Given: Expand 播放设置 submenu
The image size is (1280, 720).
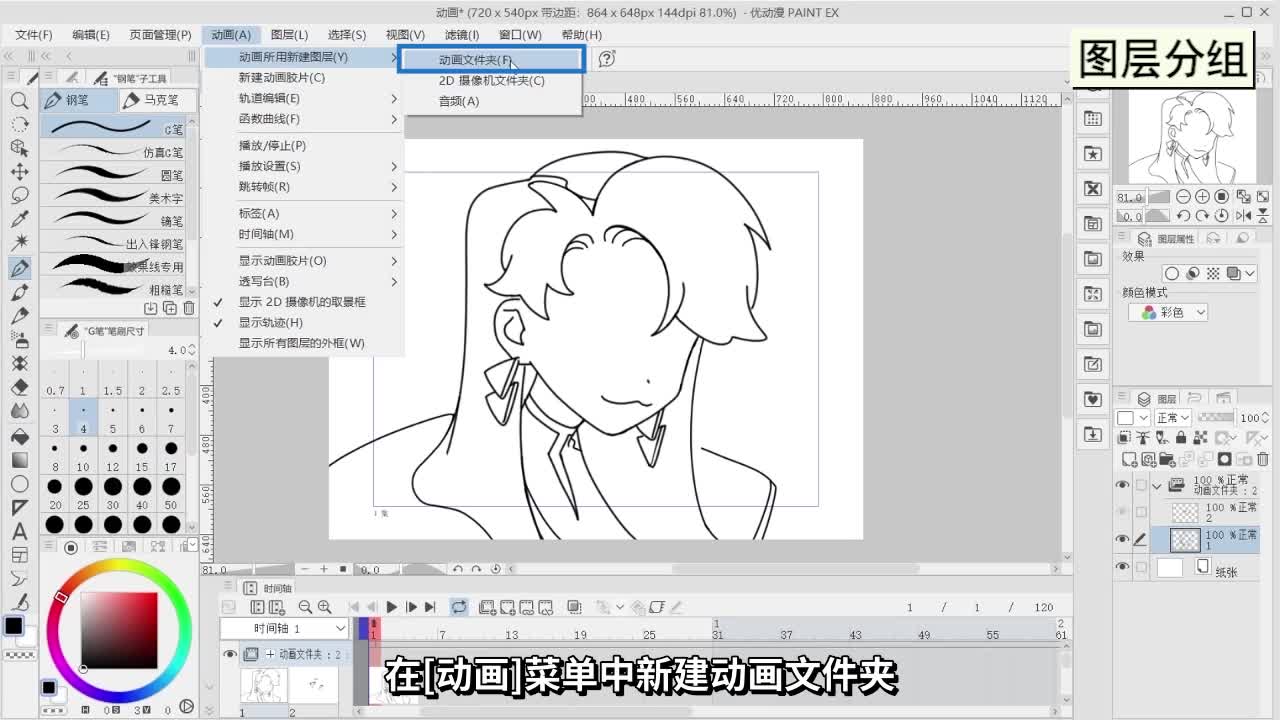Looking at the screenshot, I should click(304, 166).
